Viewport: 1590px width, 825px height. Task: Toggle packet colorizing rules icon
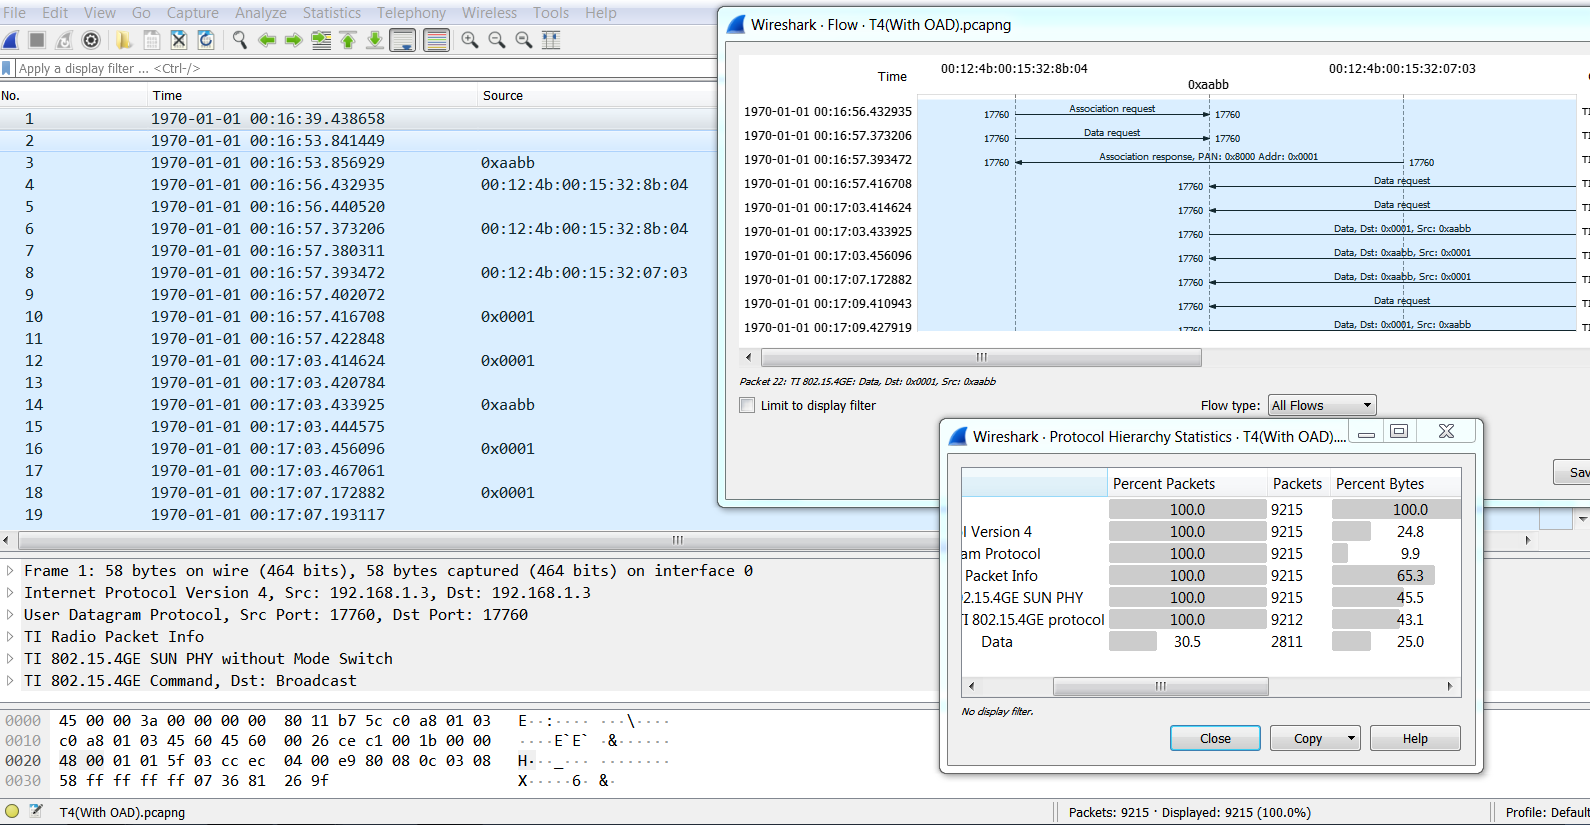pos(436,40)
